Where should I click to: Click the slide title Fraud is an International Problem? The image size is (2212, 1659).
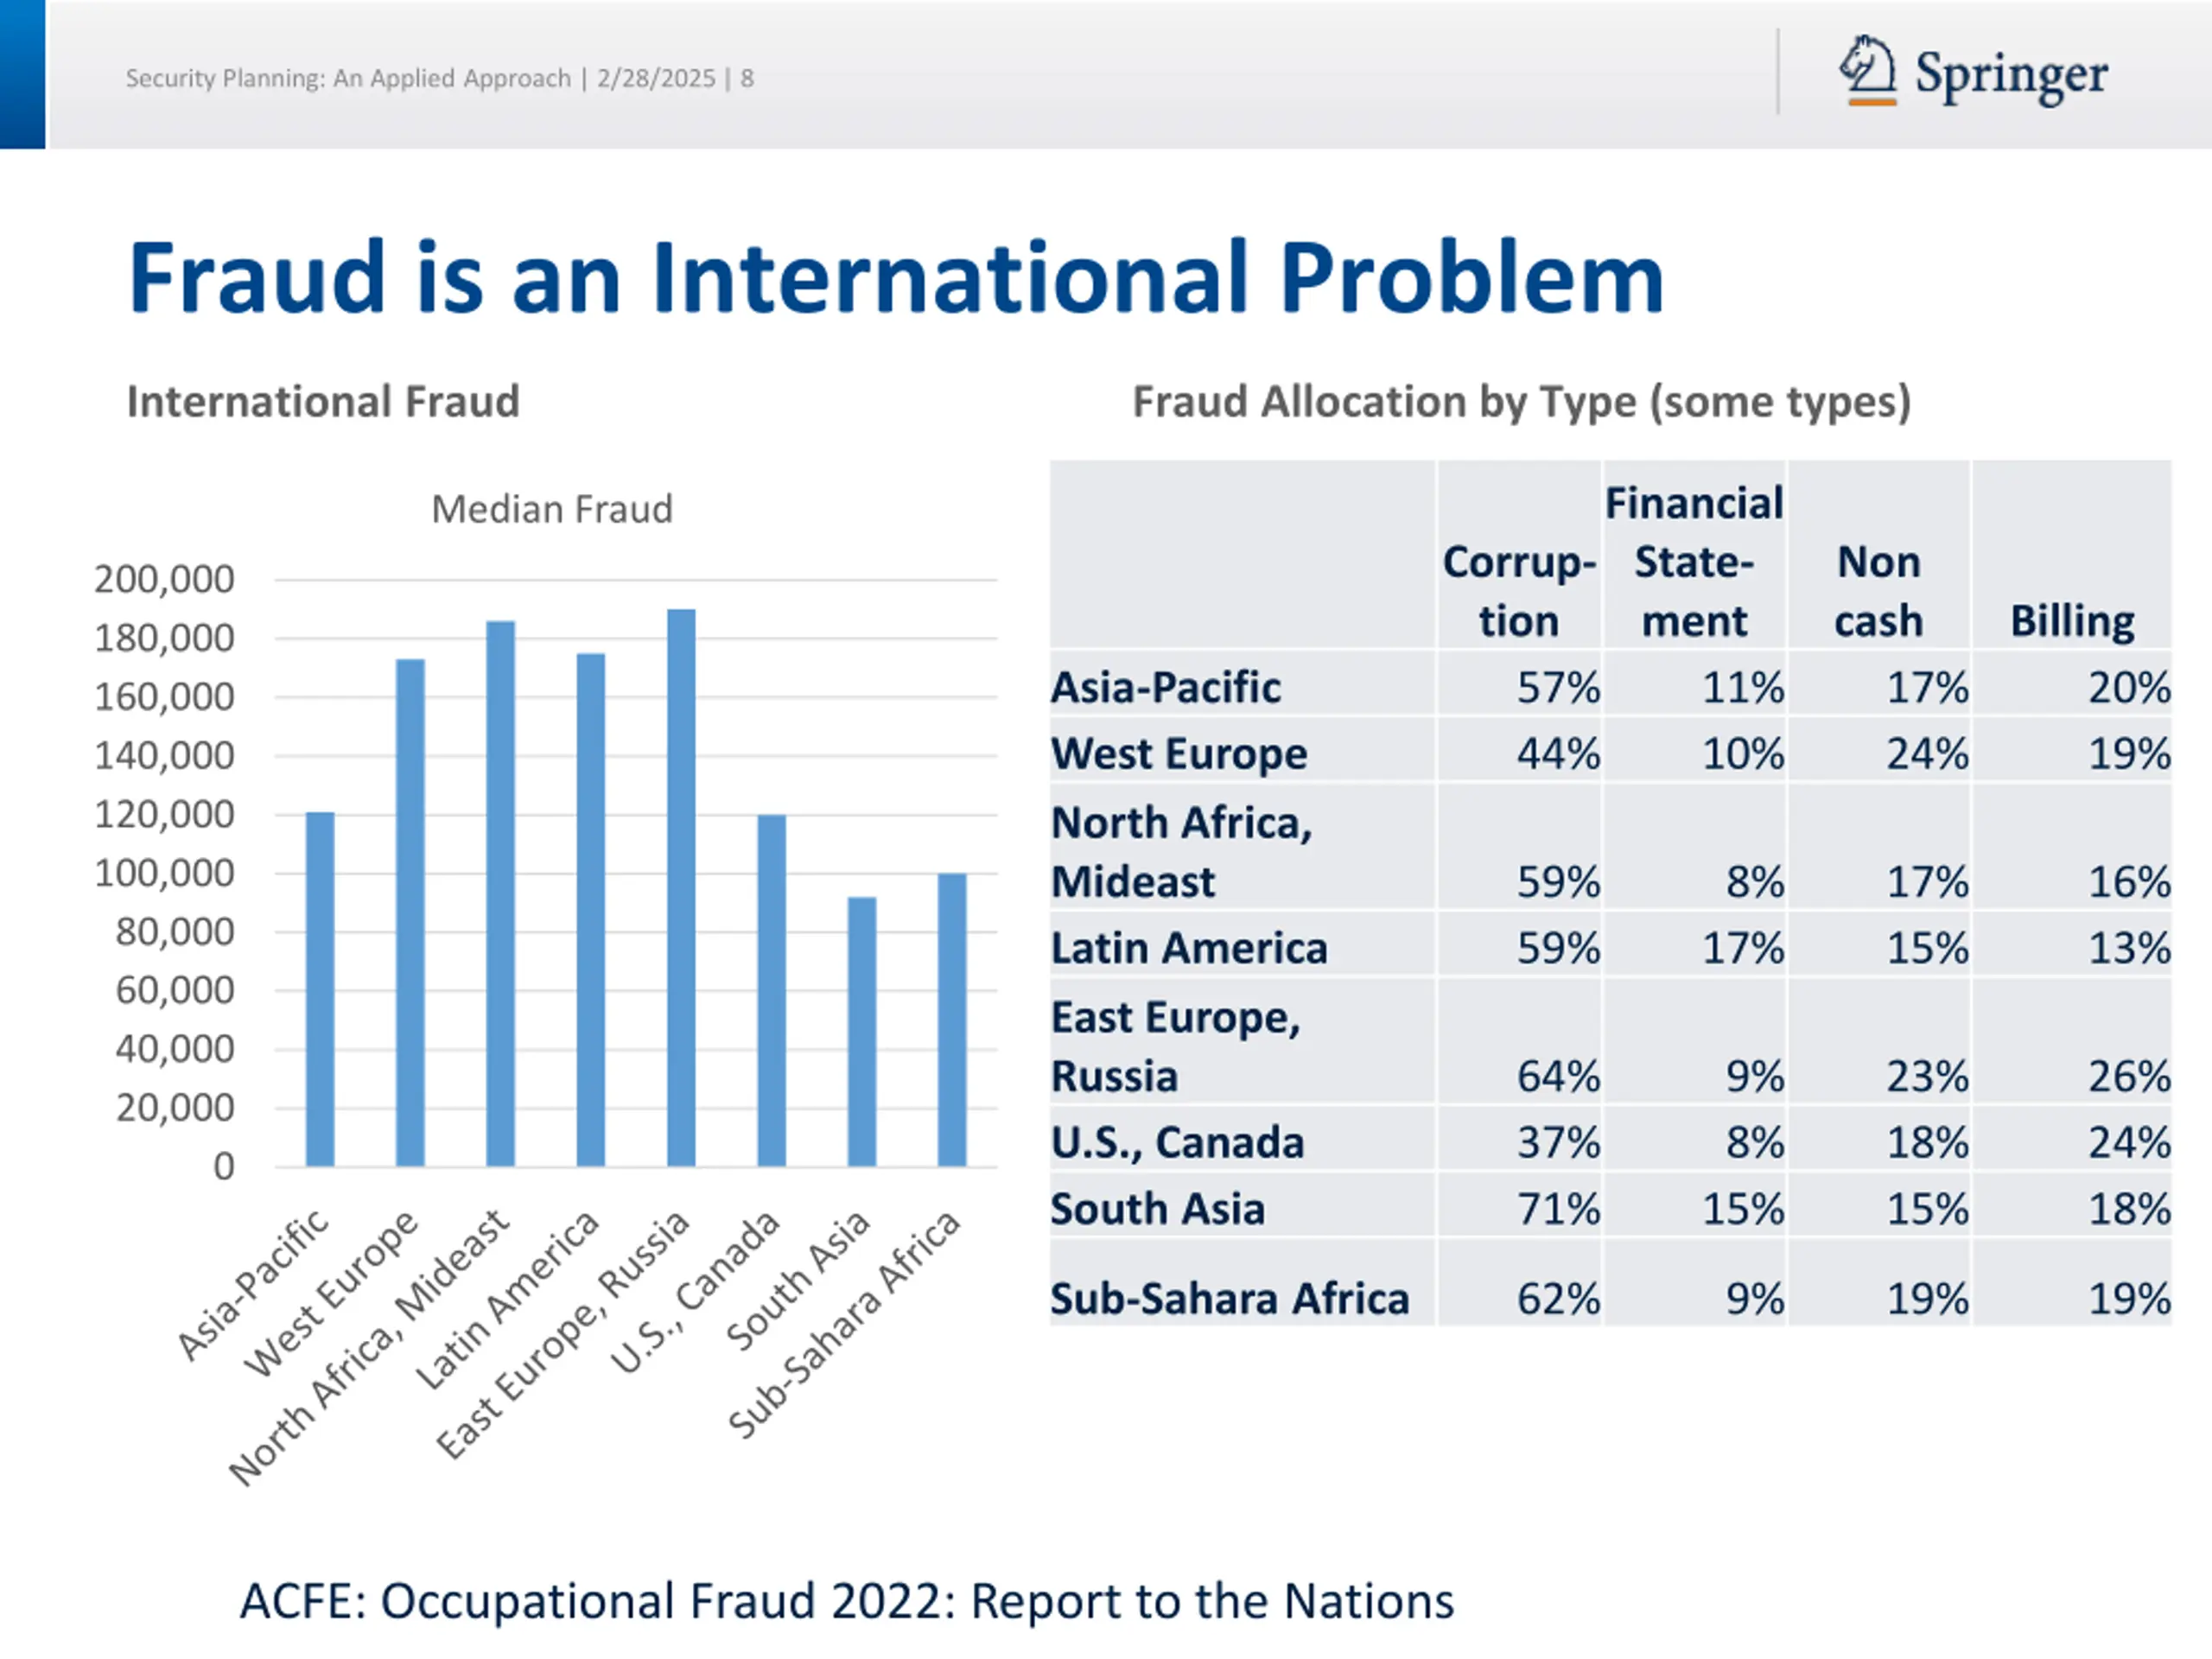click(896, 277)
